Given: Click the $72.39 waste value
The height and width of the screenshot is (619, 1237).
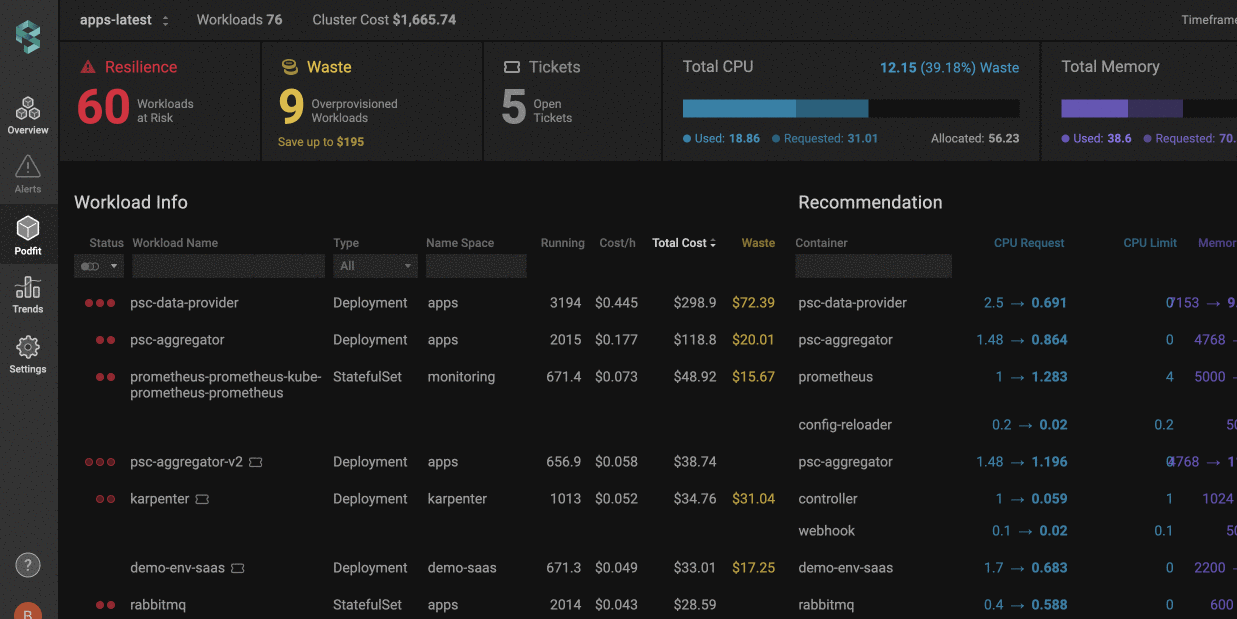Looking at the screenshot, I should coord(753,303).
